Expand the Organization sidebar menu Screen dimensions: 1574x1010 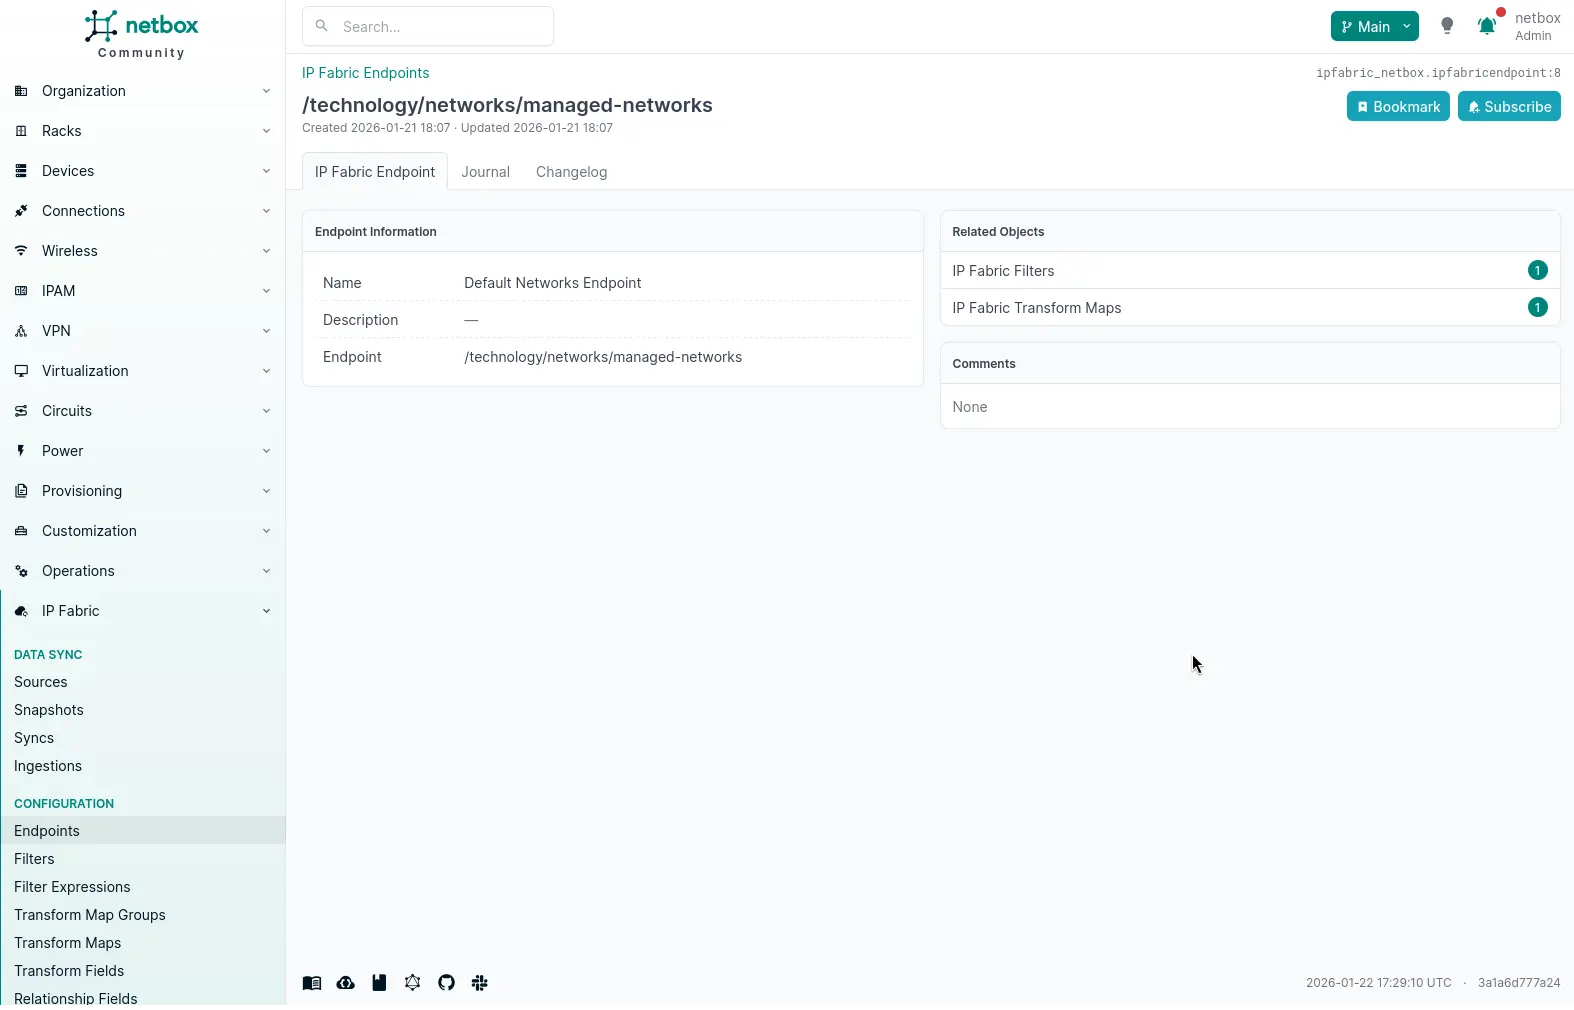[x=142, y=91]
